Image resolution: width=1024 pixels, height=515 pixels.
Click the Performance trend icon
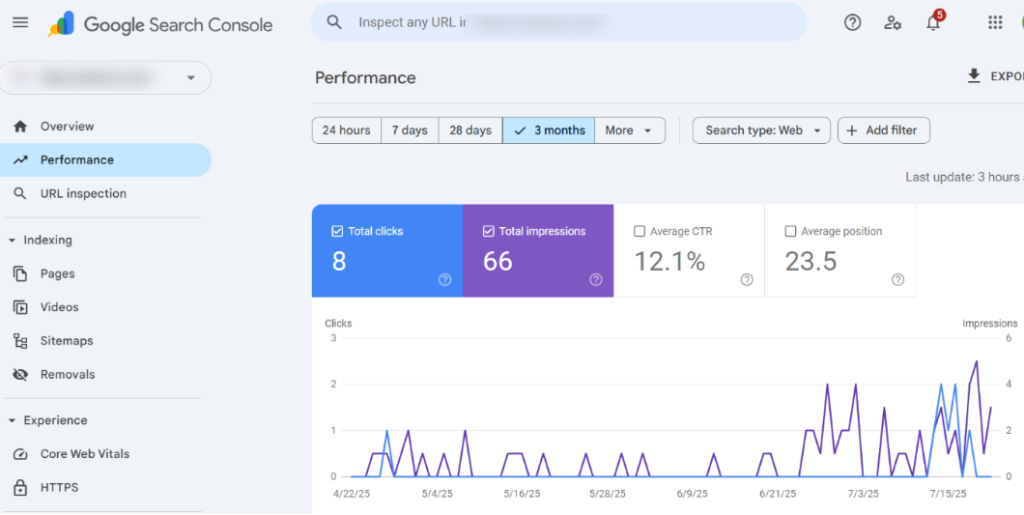(20, 160)
